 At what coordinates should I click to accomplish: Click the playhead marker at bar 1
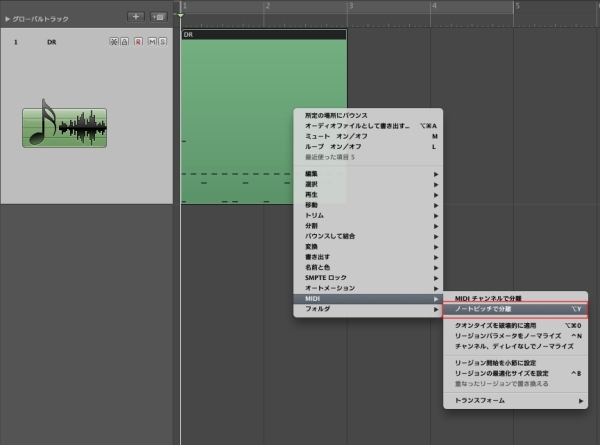(180, 15)
